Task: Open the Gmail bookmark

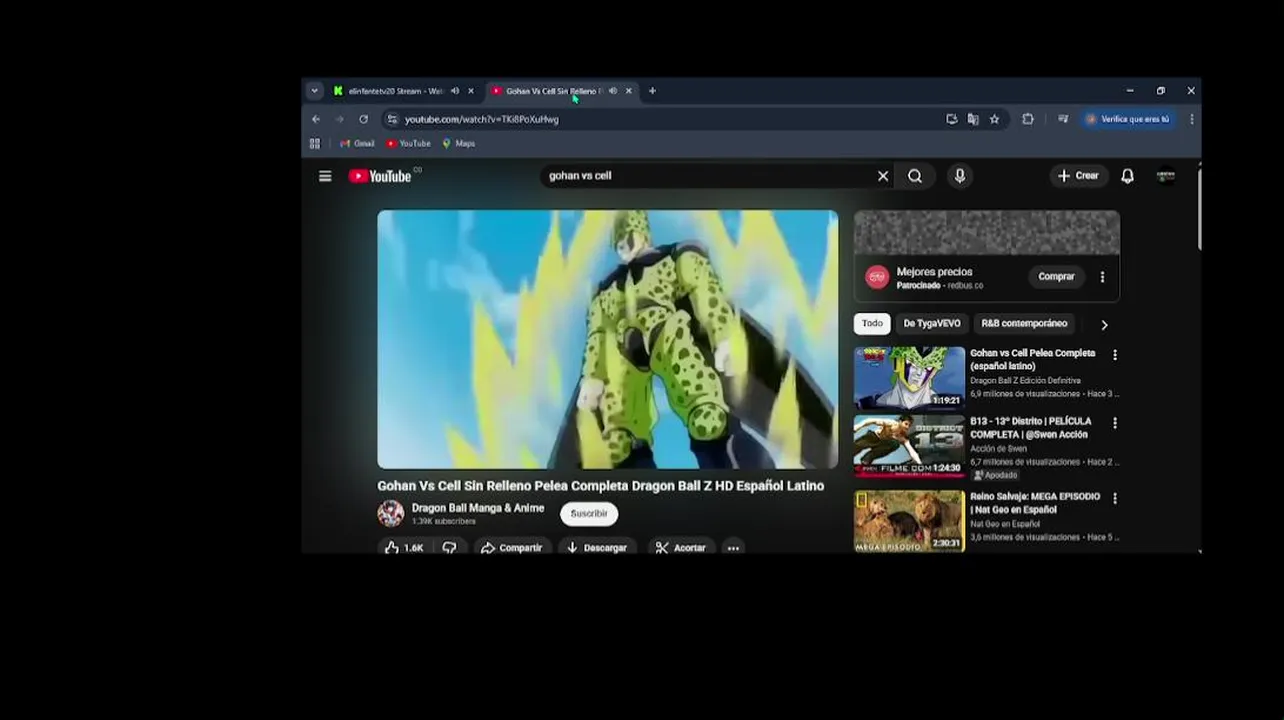Action: pos(357,144)
